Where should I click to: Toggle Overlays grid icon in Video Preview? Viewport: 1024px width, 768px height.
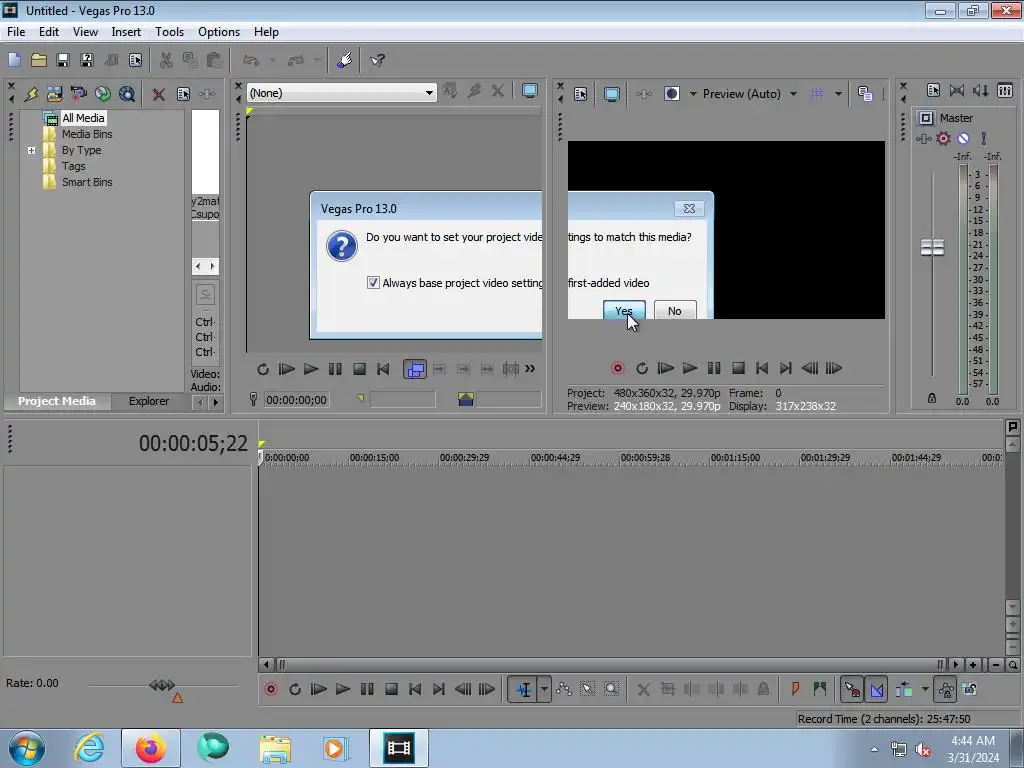coord(816,94)
